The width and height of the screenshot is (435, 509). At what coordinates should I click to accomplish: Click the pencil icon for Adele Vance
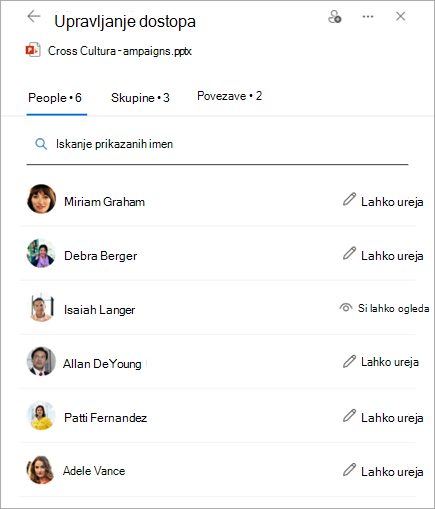349,469
